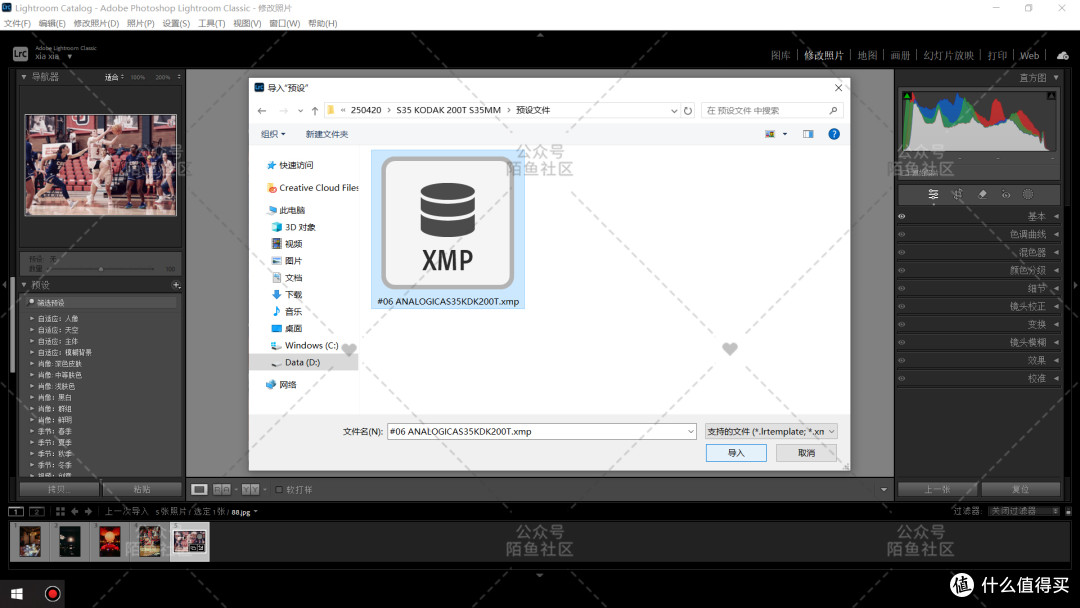Screen dimensions: 1080x608
Task: Click the plus icon in Presets panel
Action: pos(176,284)
